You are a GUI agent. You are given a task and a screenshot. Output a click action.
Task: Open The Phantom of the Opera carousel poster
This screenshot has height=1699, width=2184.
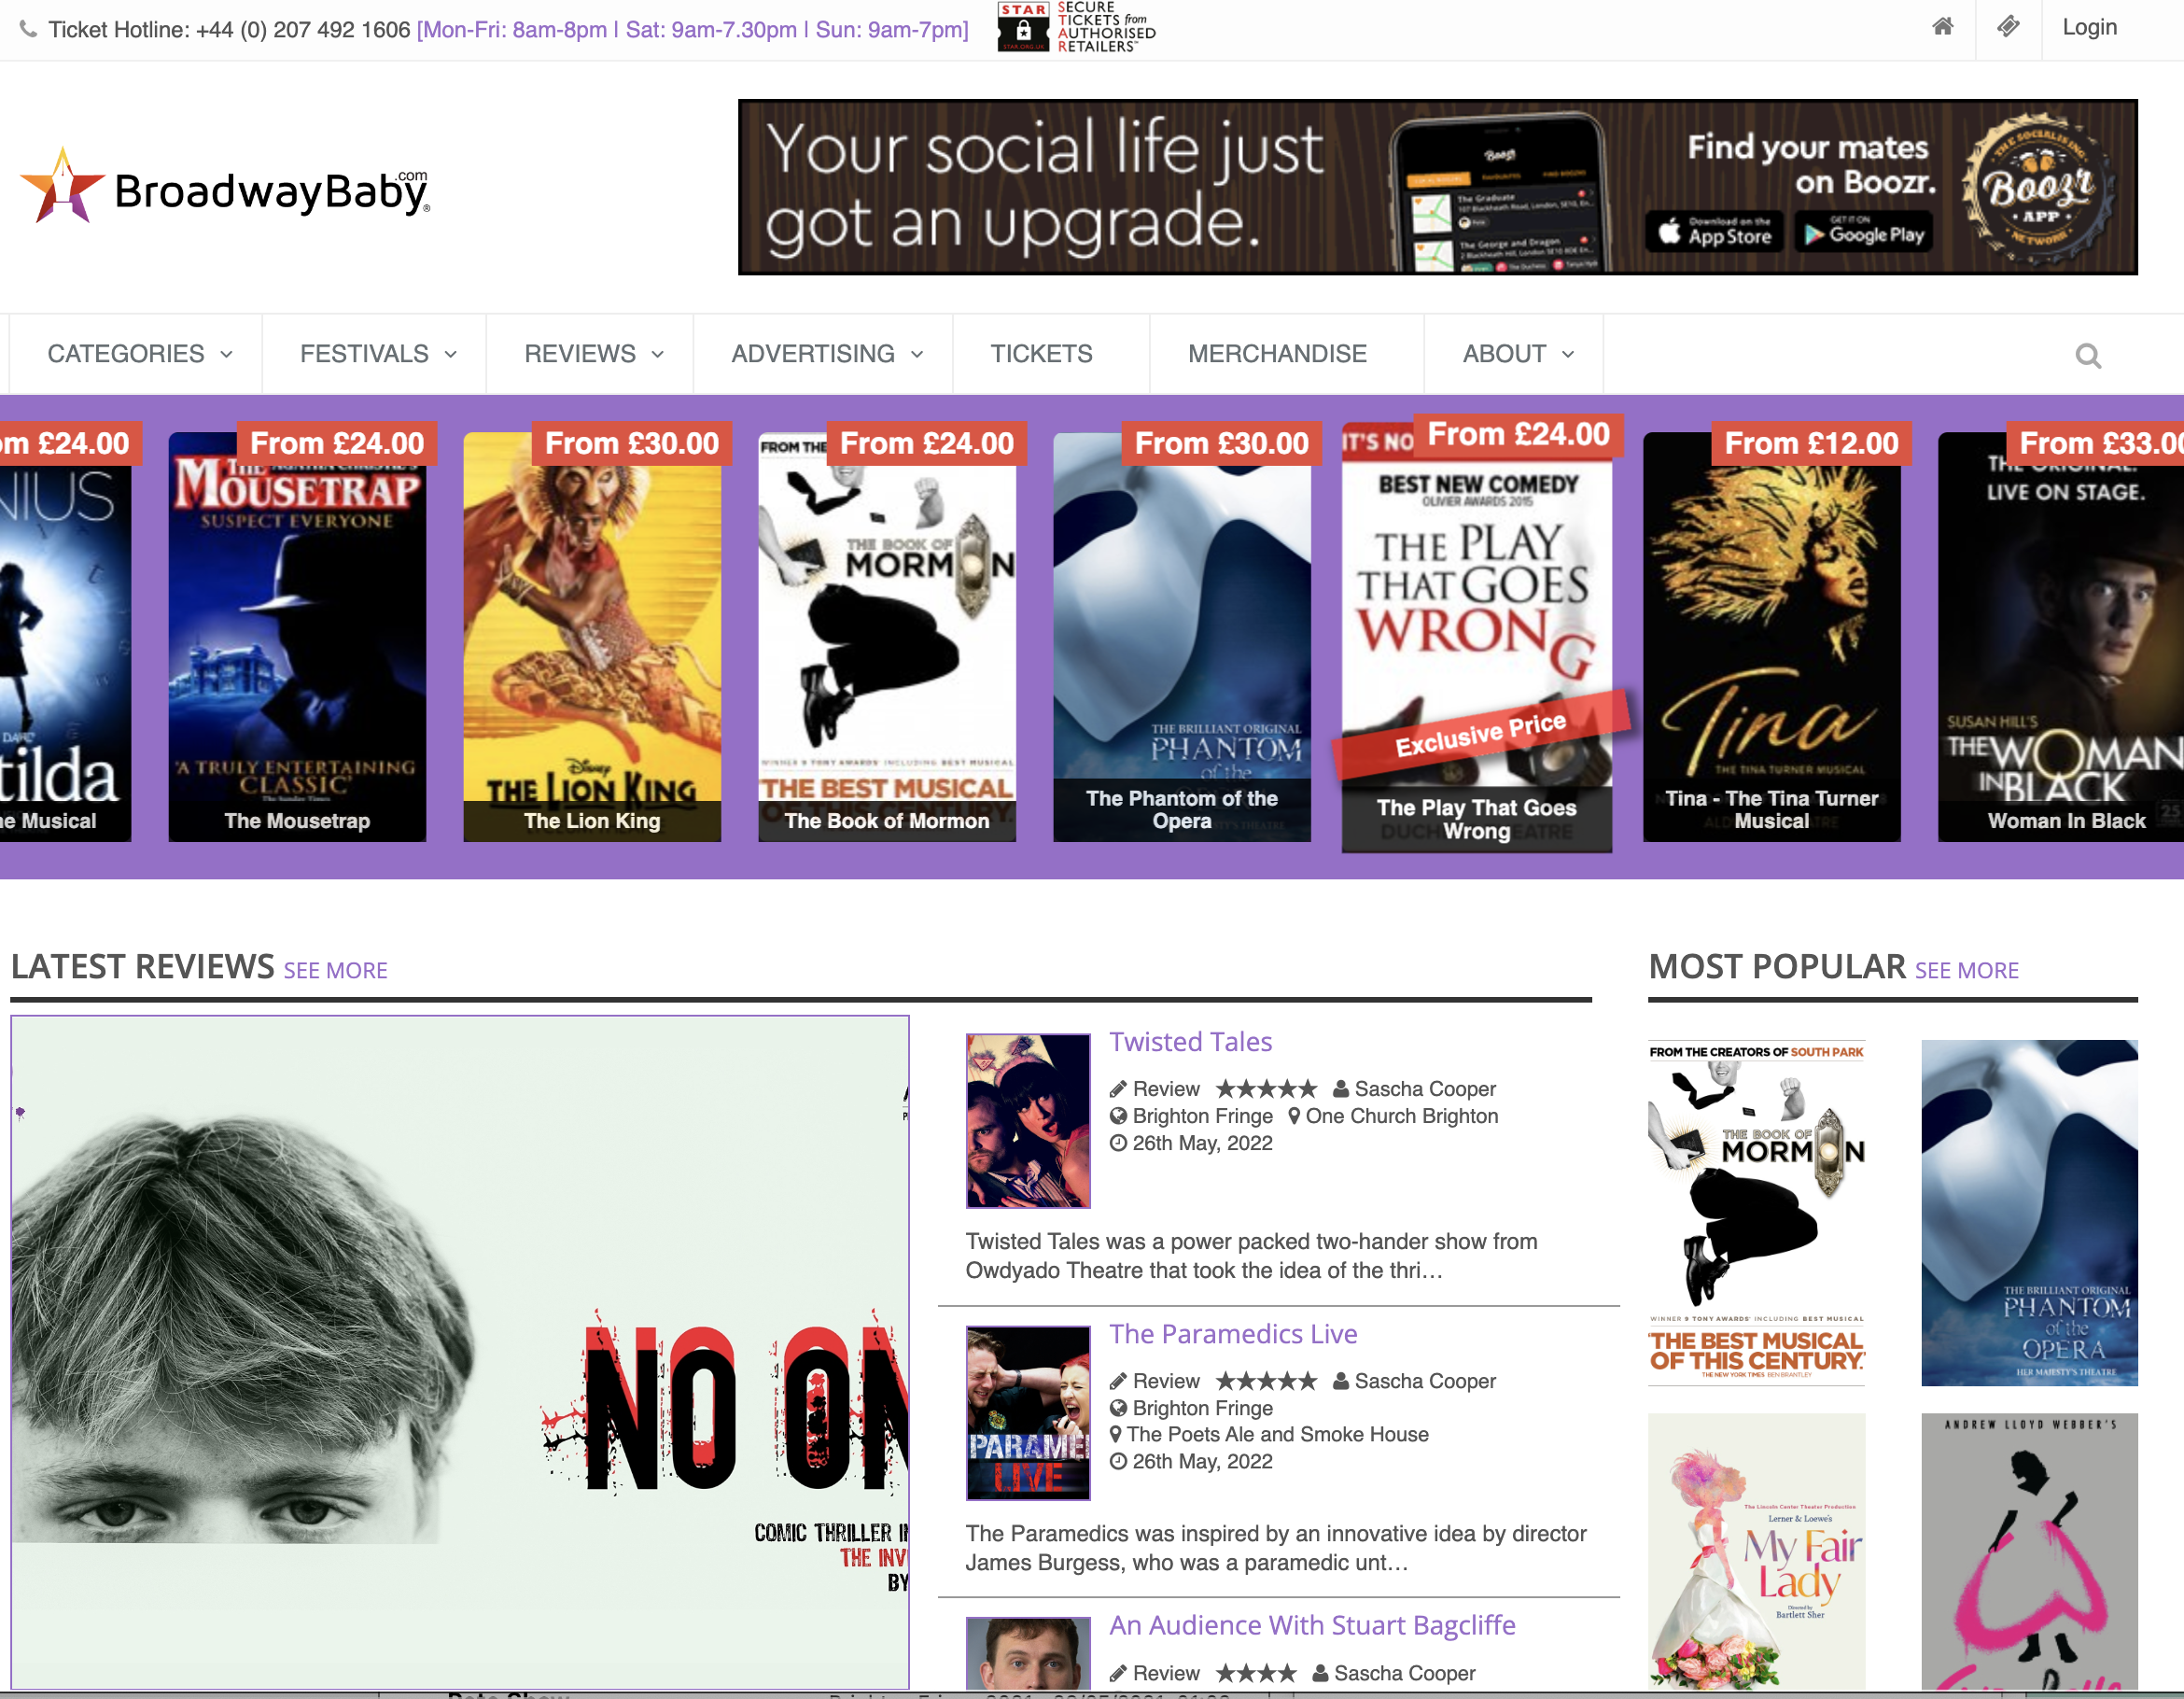point(1182,637)
